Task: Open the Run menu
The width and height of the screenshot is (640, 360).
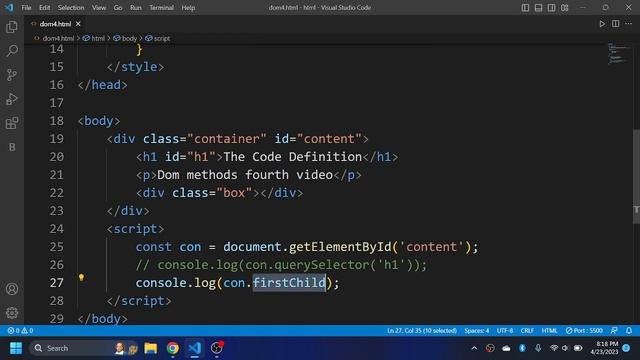Action: [x=136, y=8]
